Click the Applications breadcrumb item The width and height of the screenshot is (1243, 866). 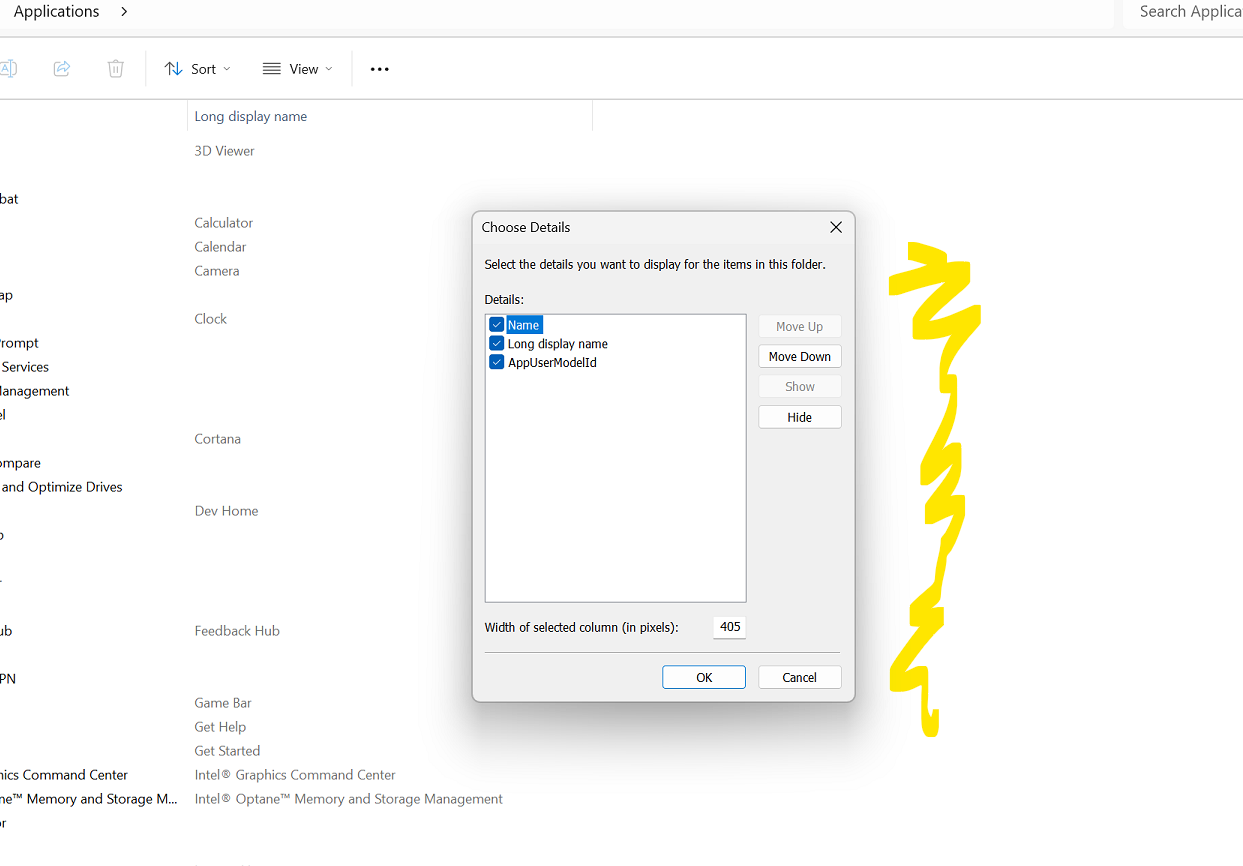pos(56,12)
